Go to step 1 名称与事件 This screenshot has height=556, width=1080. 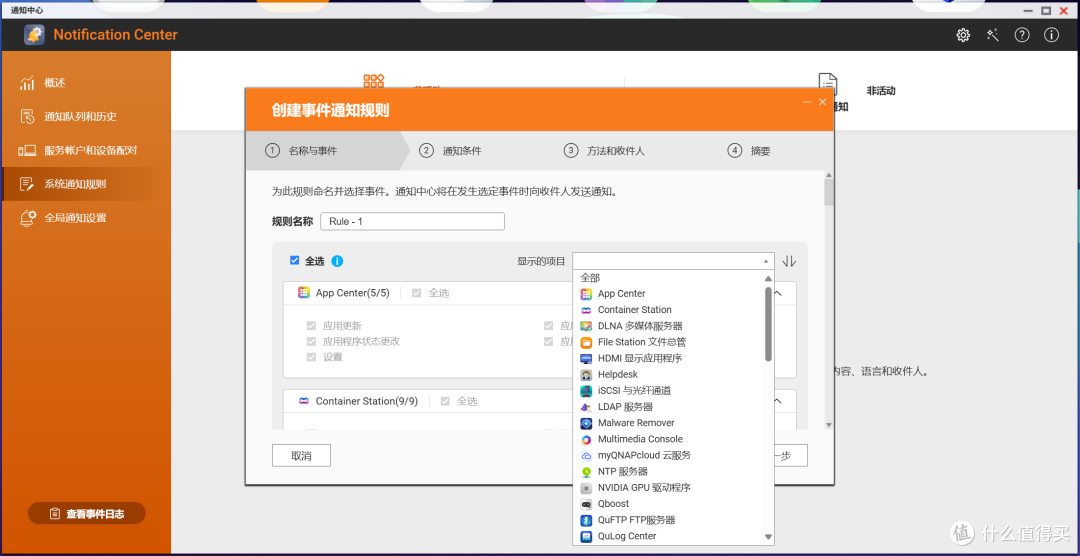tap(303, 151)
